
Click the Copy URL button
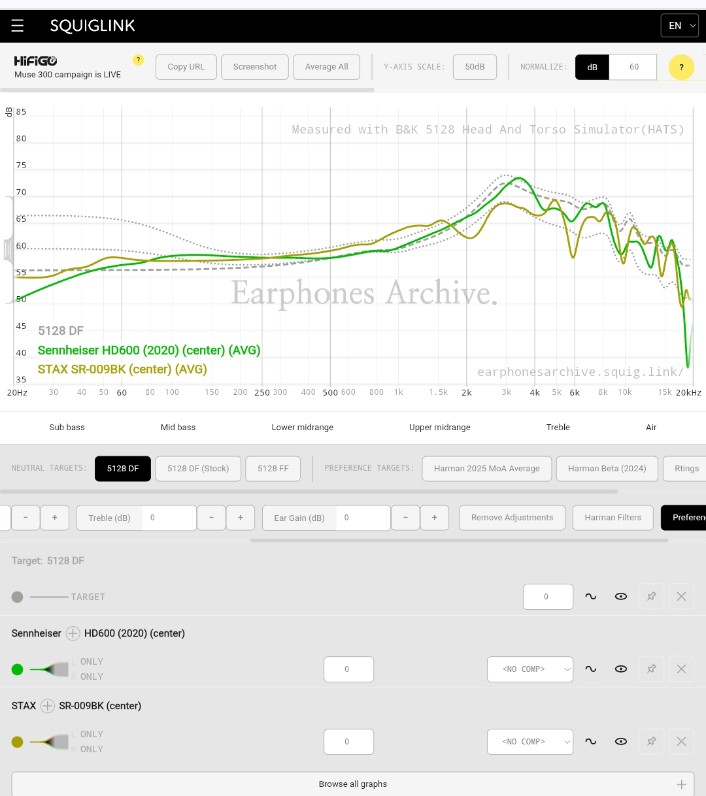pos(186,67)
